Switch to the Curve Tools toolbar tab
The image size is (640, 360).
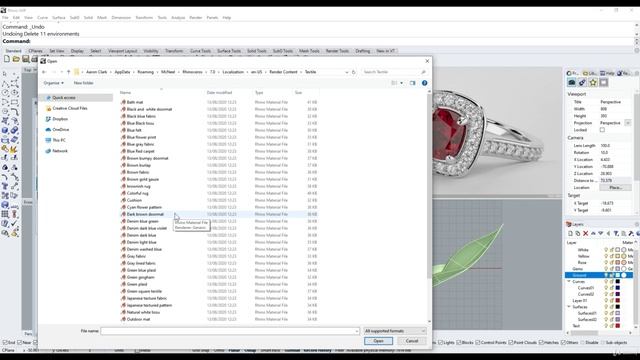coord(200,51)
